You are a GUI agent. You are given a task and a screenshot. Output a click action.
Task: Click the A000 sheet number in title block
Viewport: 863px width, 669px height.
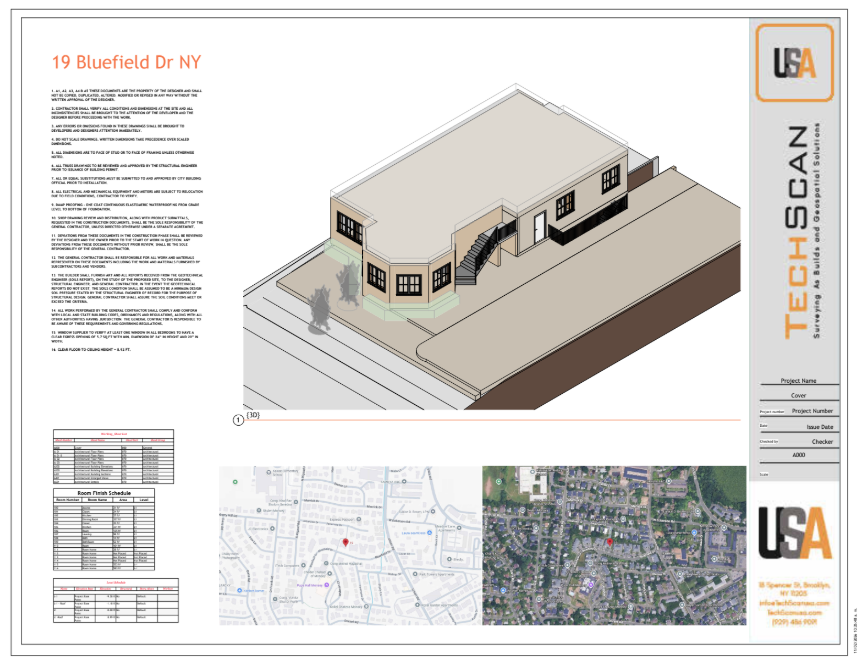pyautogui.click(x=797, y=454)
